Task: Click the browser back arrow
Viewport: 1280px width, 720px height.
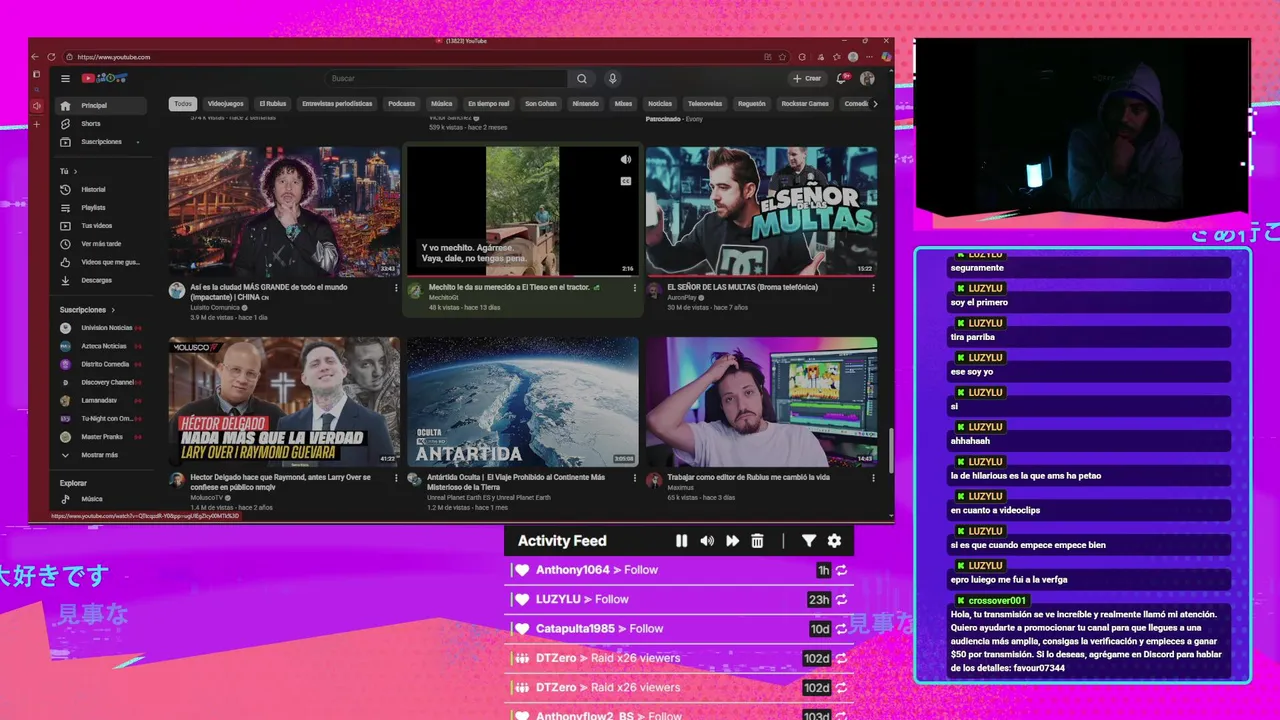Action: [37, 57]
